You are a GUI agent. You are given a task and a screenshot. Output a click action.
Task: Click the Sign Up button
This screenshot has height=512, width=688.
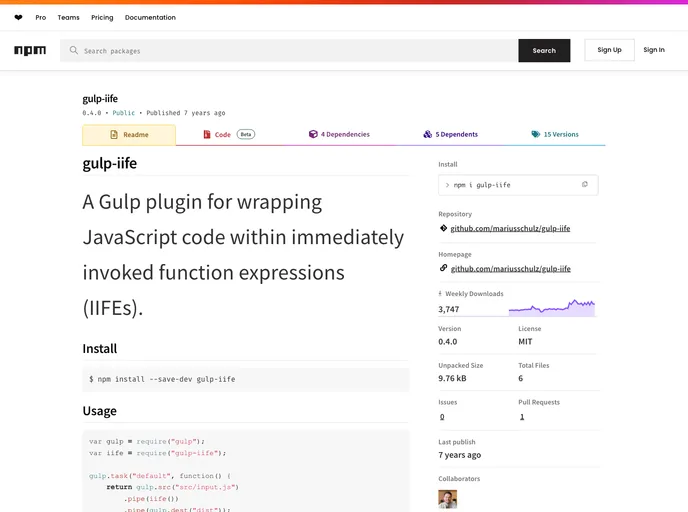click(609, 50)
